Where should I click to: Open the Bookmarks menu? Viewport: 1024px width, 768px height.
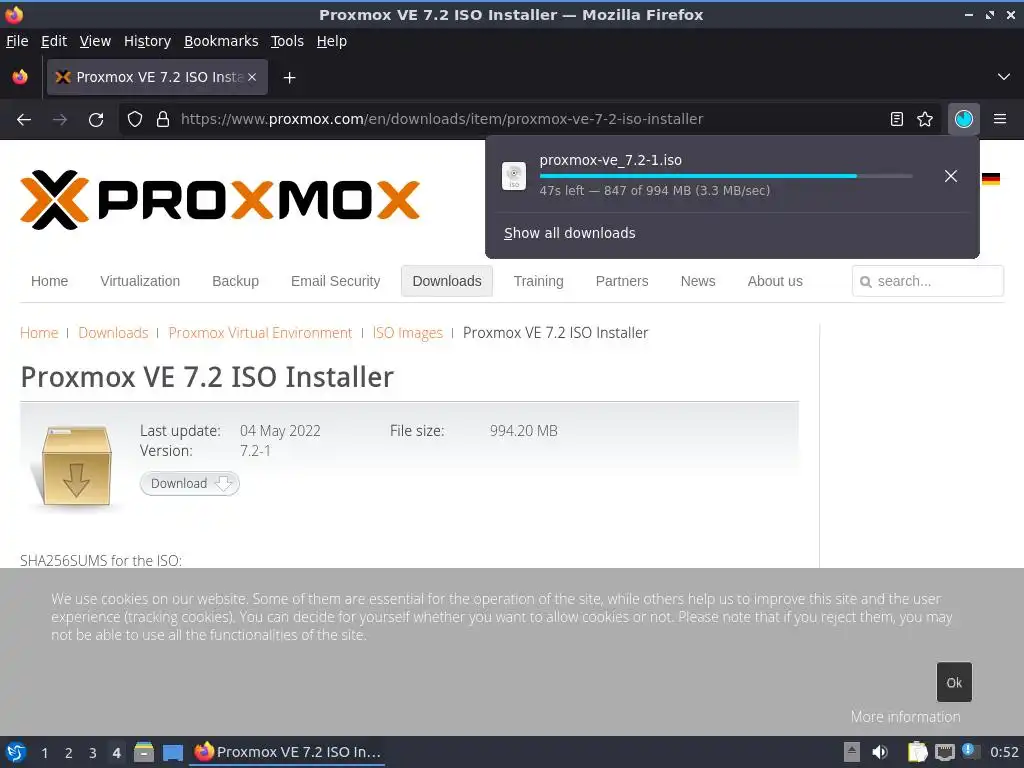(221, 41)
